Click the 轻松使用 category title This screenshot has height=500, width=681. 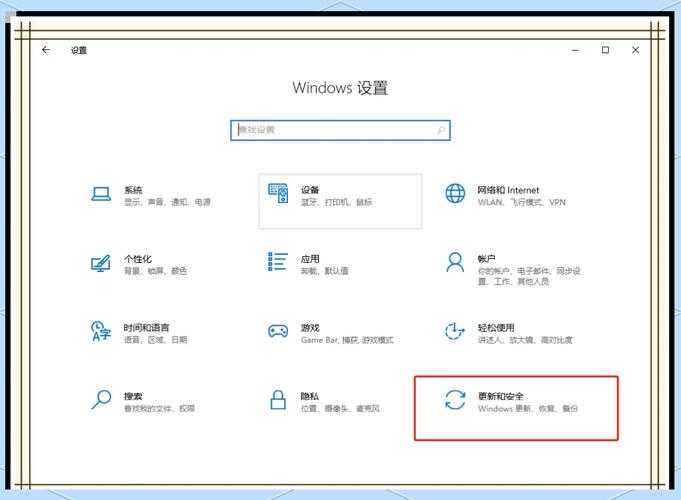496,328
